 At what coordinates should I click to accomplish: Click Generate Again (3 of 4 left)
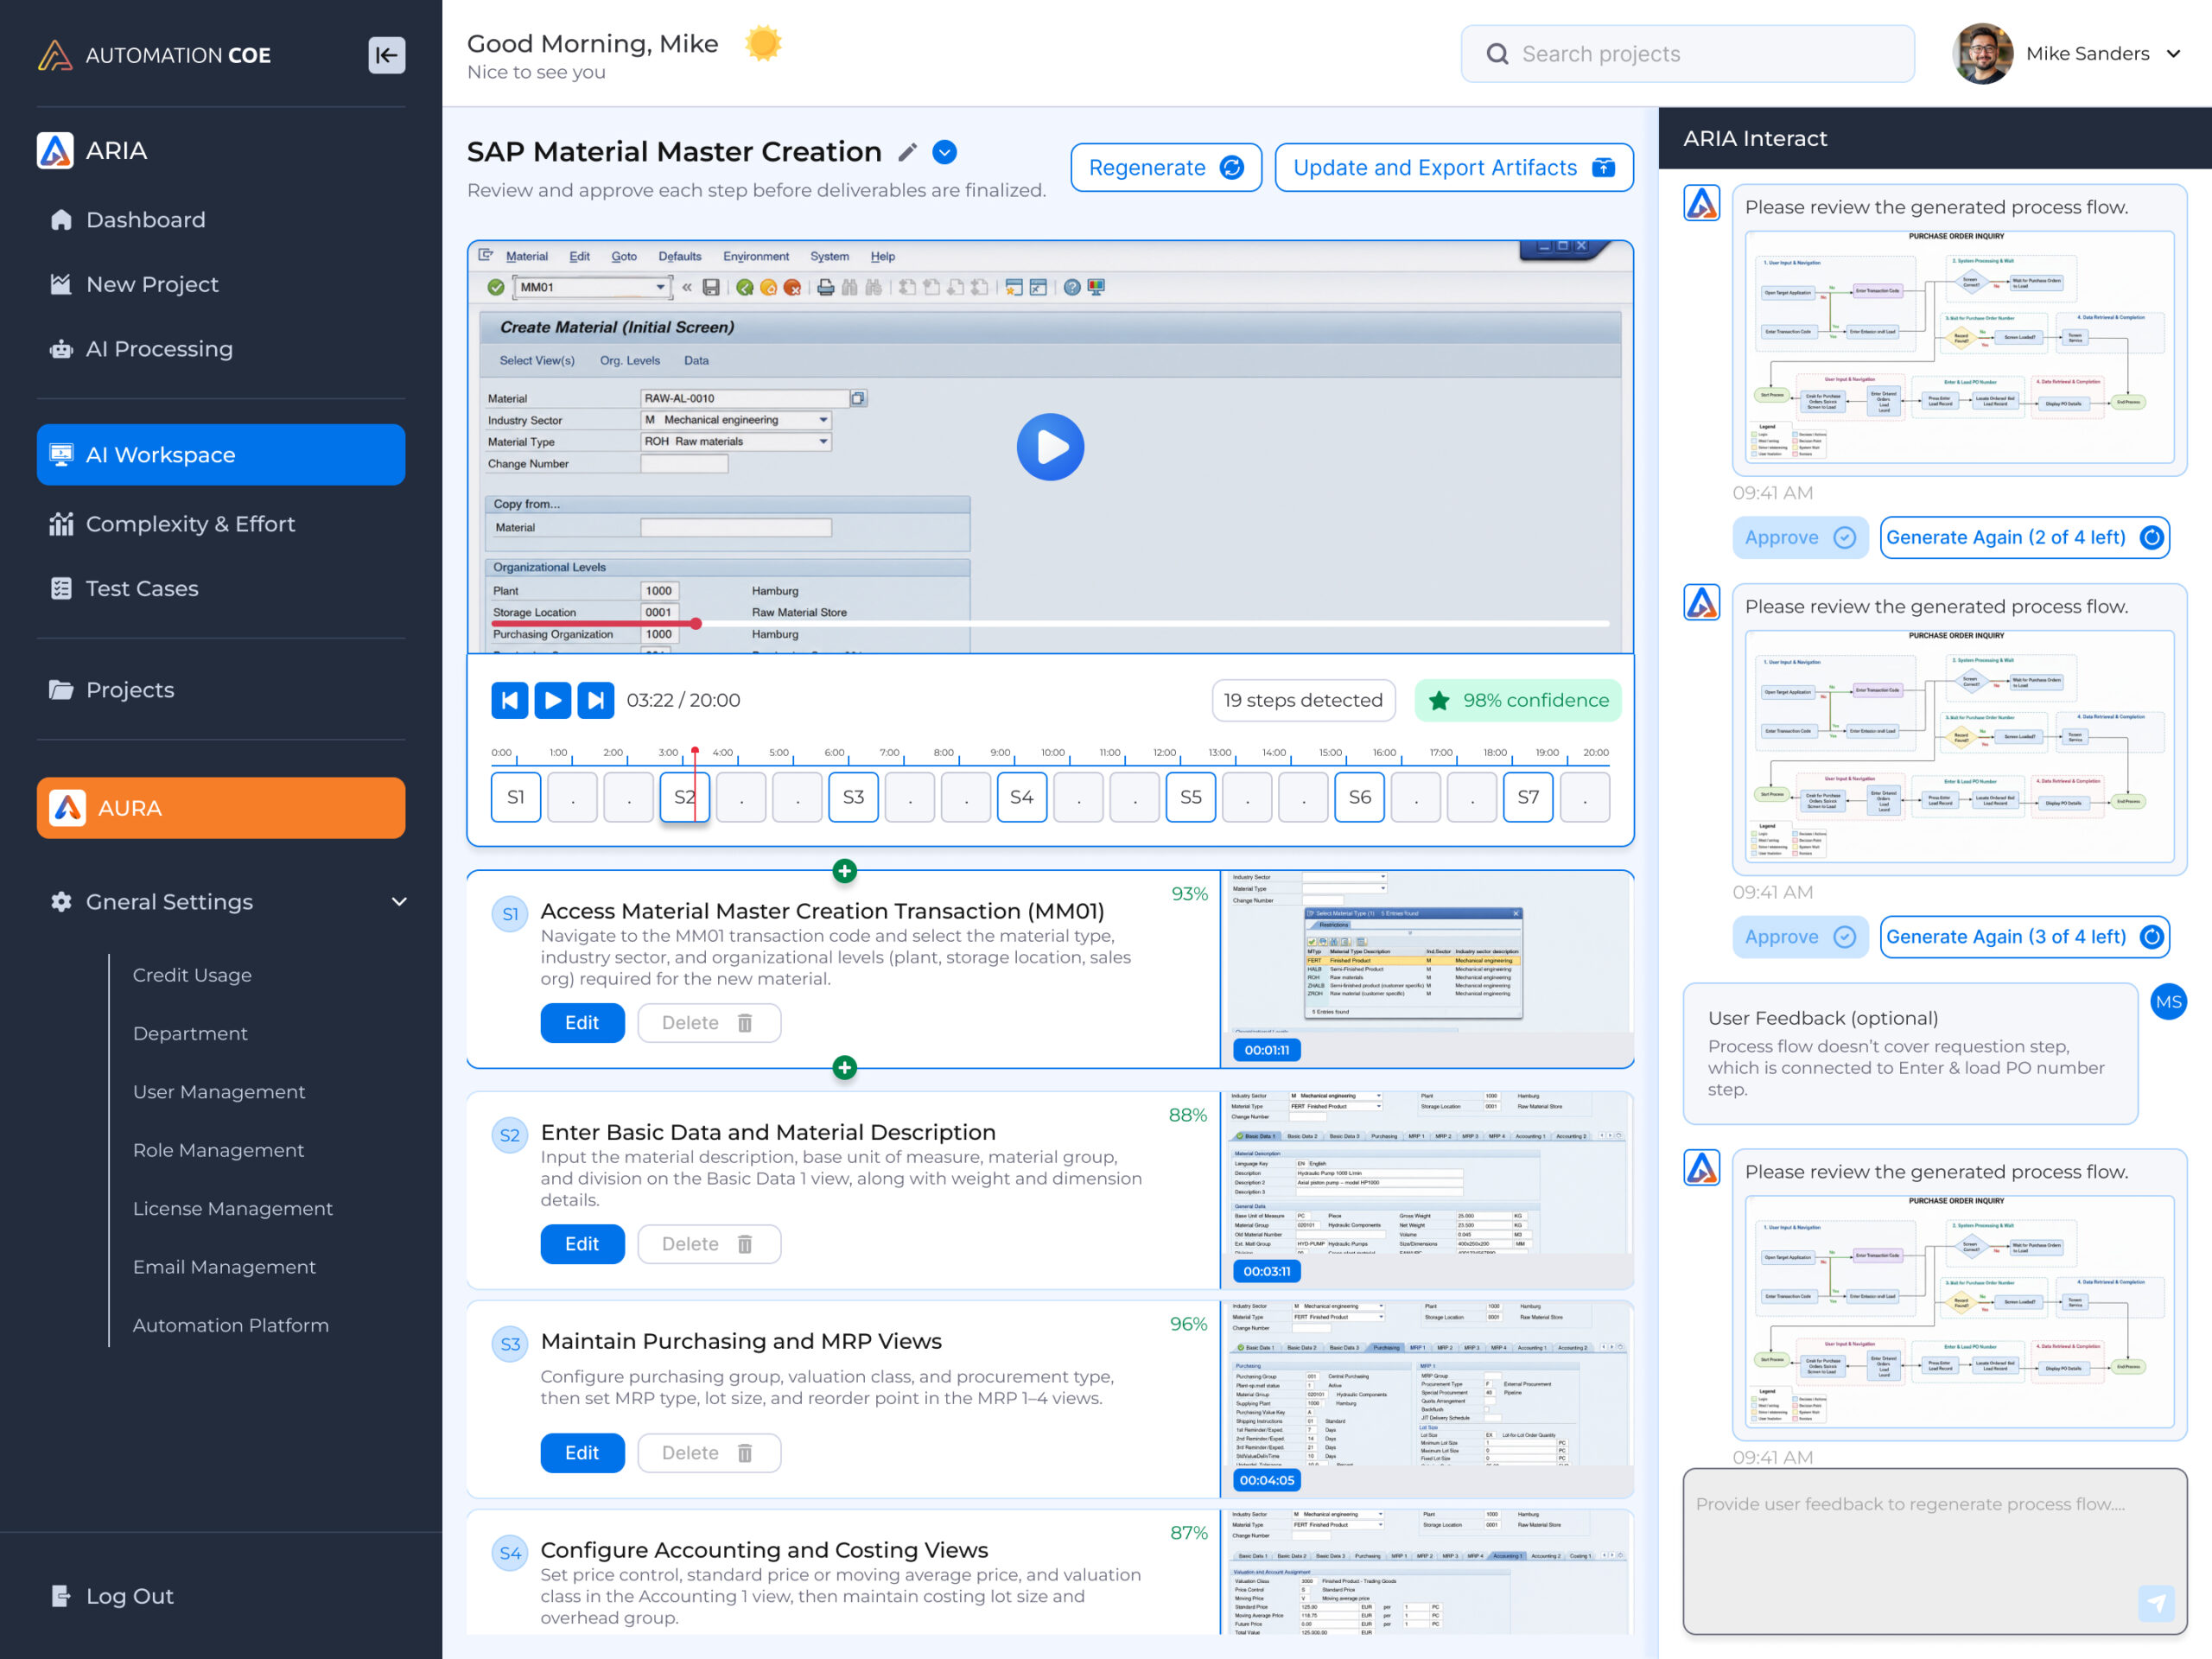[x=2024, y=937]
